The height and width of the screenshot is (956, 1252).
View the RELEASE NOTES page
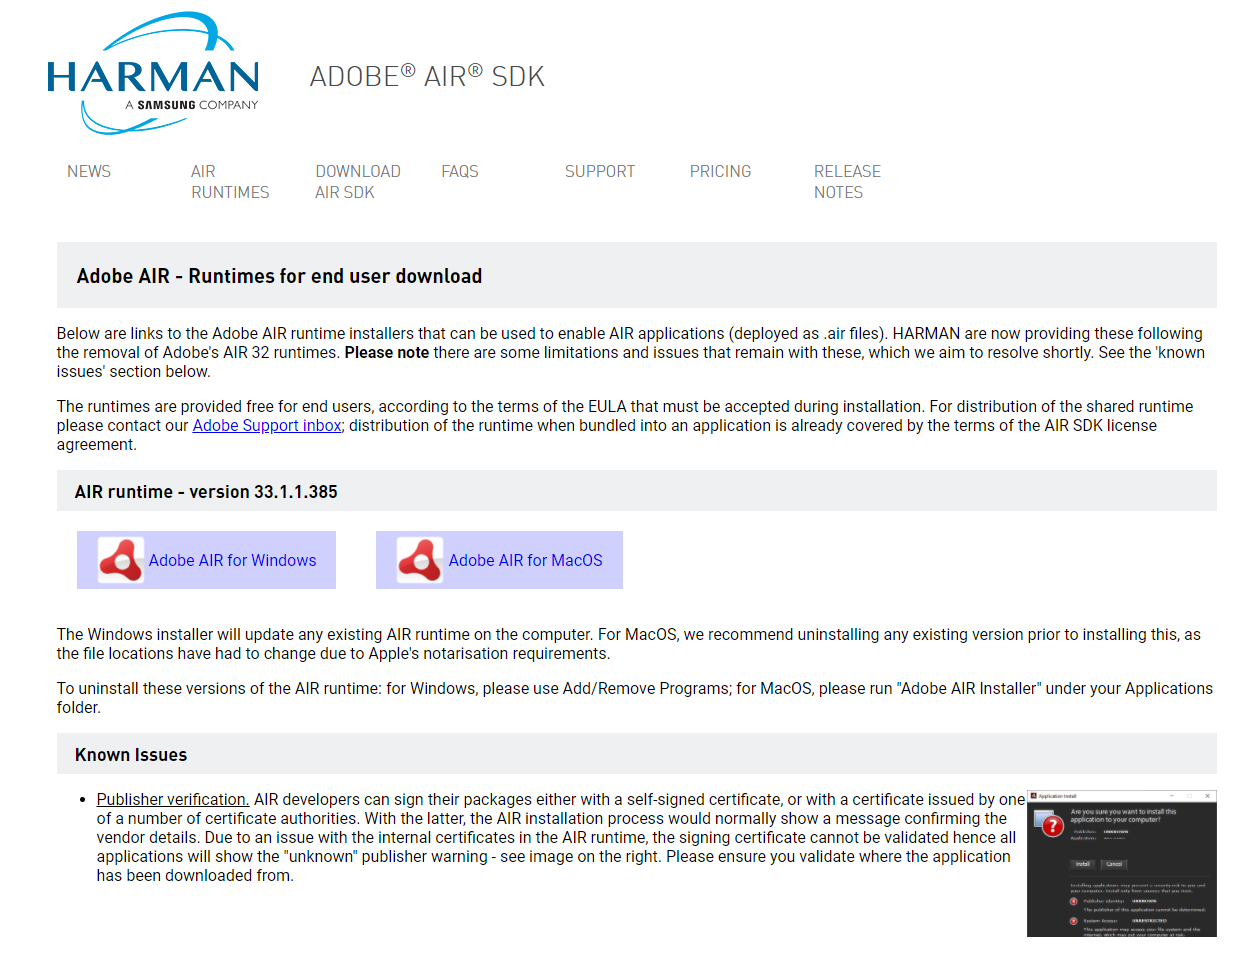point(847,182)
